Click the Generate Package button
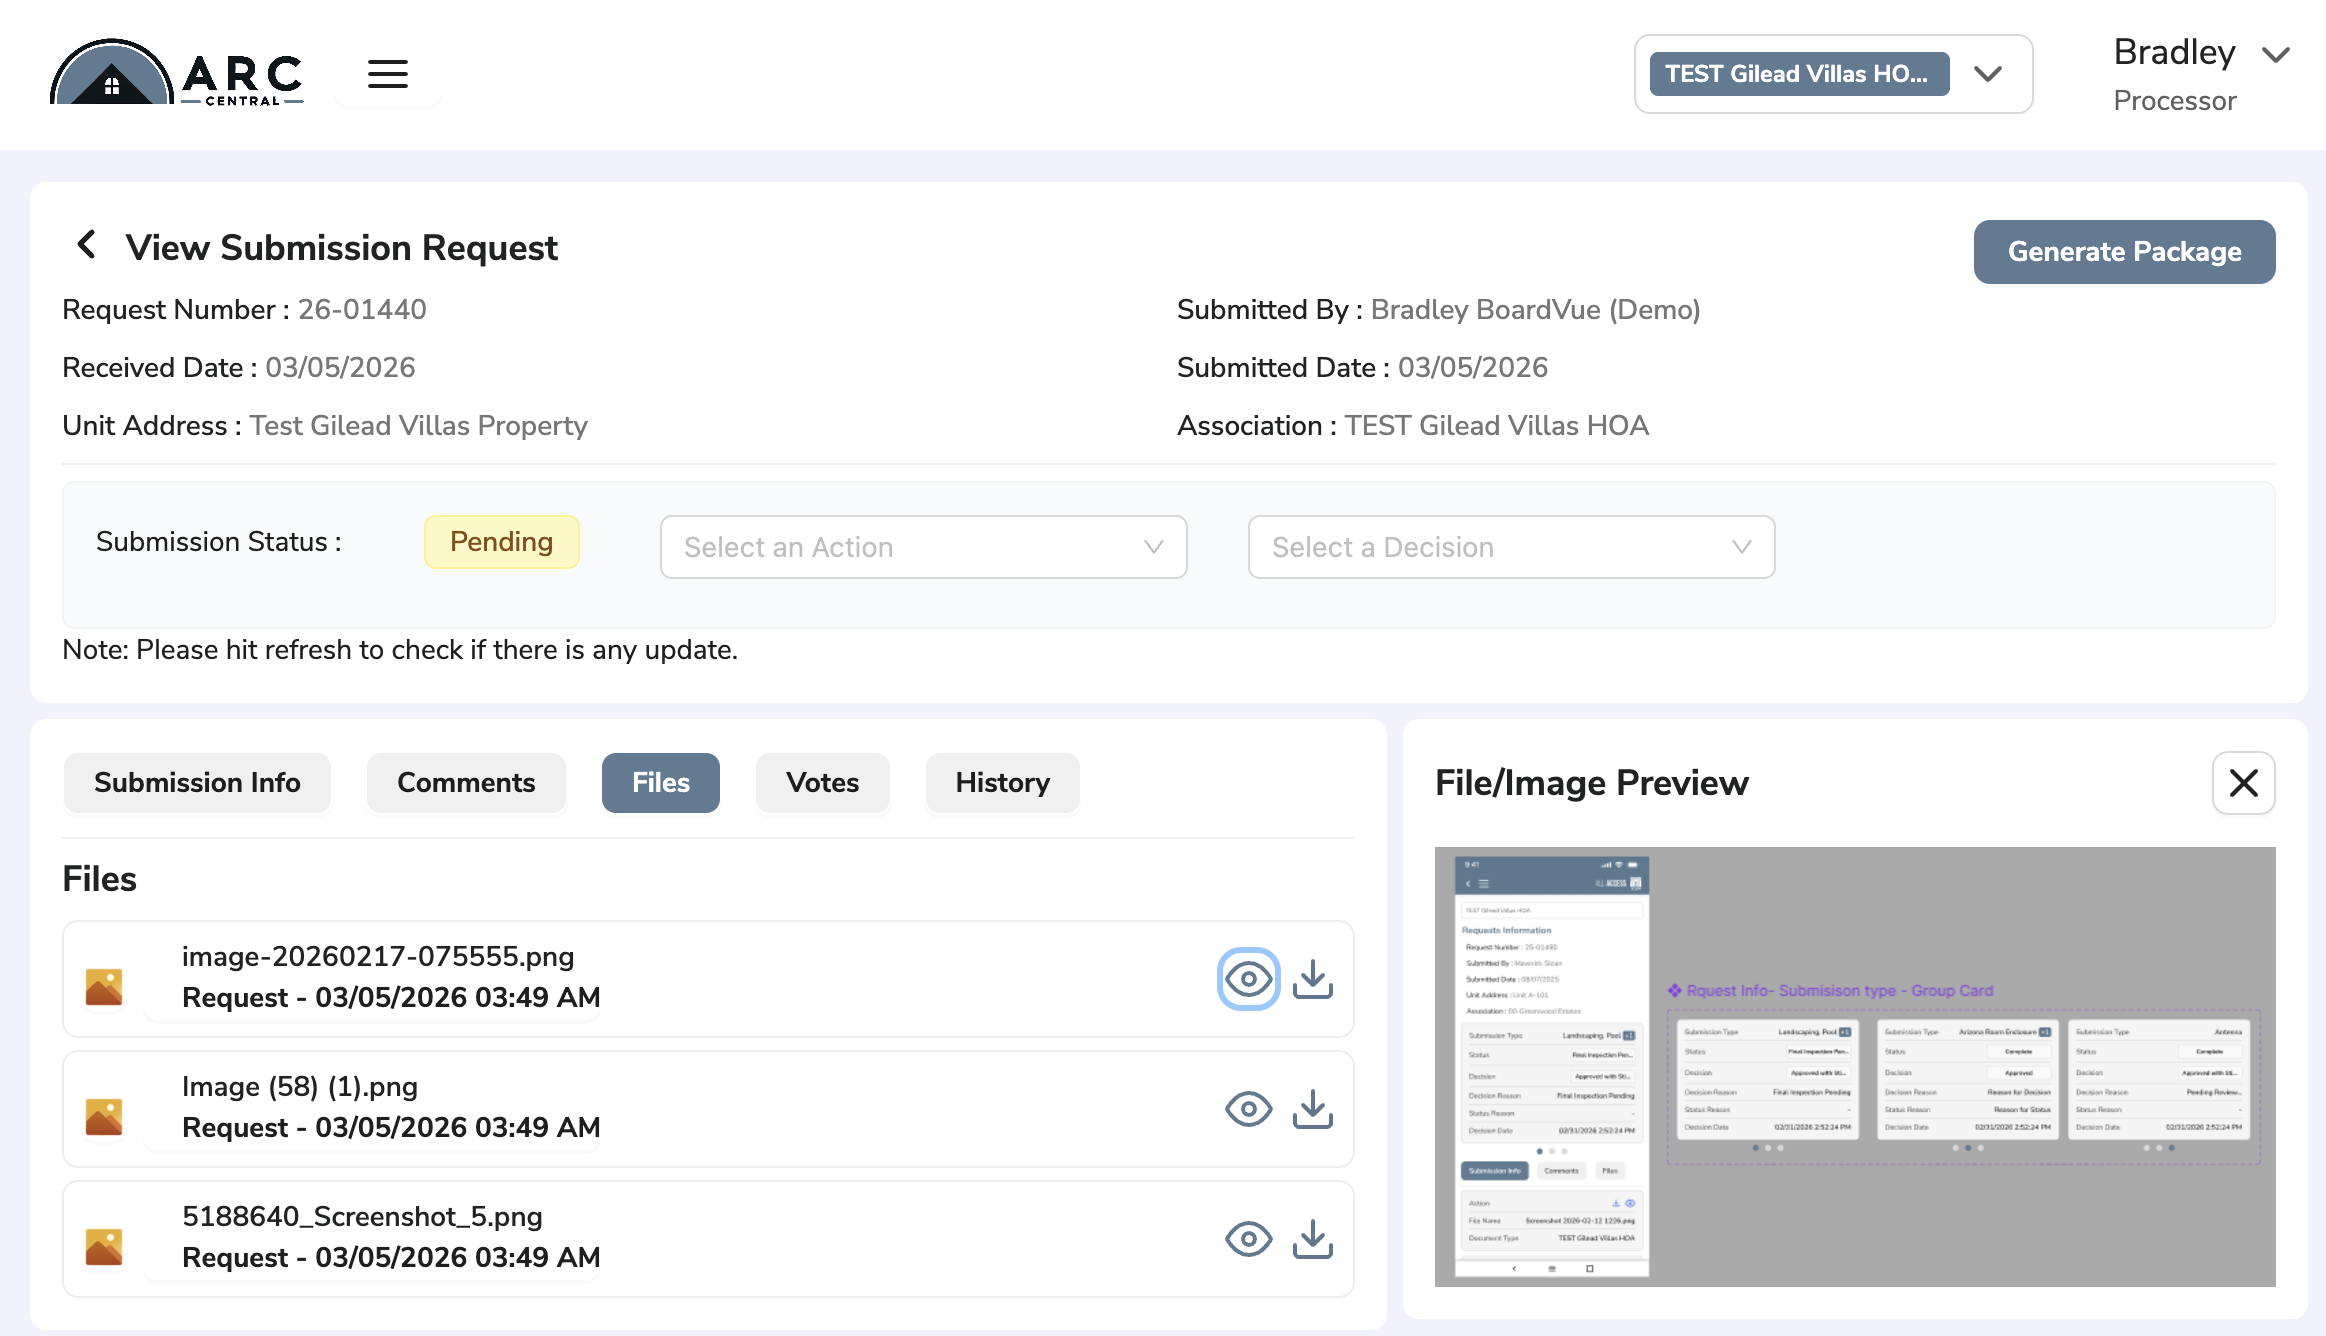This screenshot has height=1336, width=2326. [2124, 252]
